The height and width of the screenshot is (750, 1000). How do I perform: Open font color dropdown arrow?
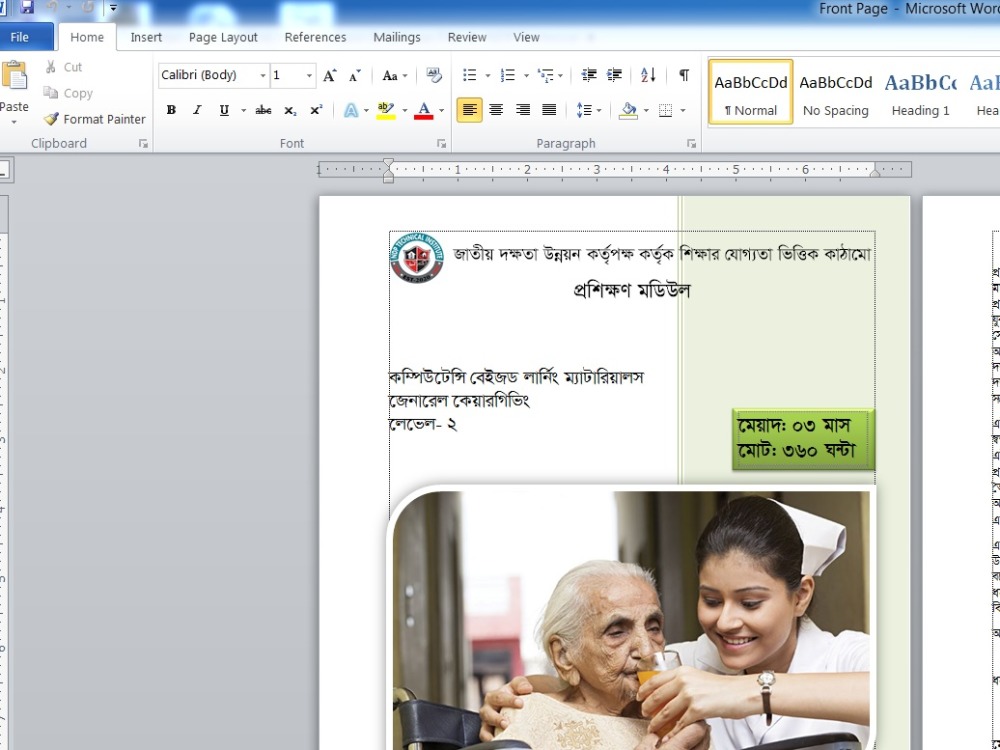441,110
